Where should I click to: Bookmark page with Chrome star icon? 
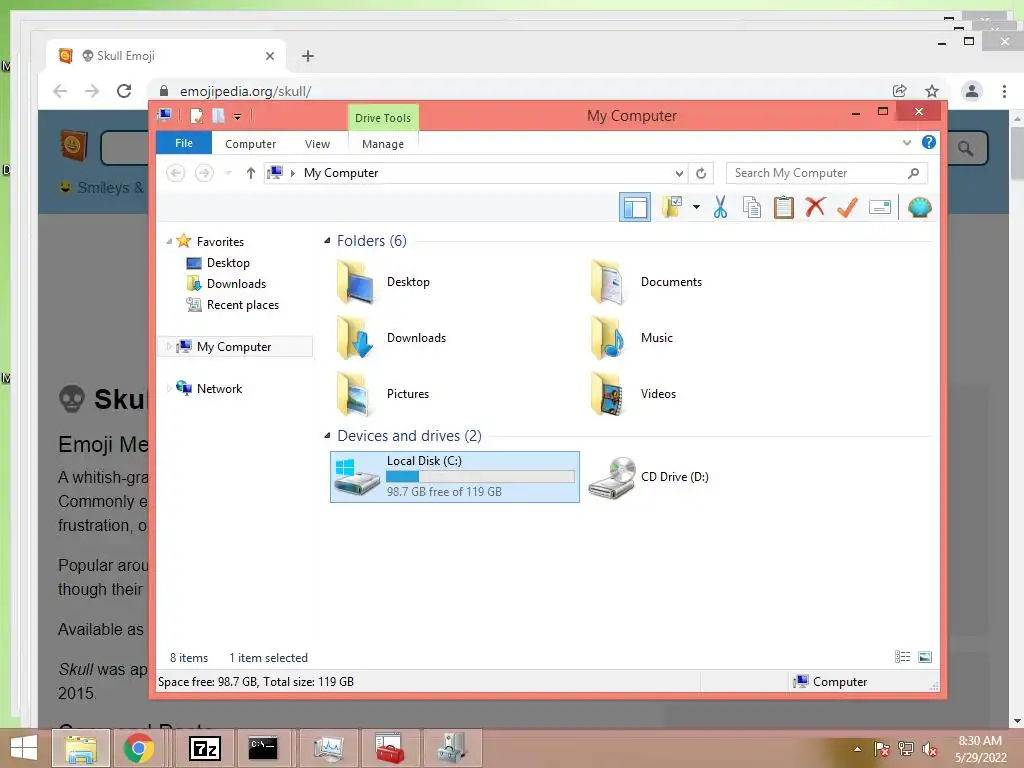coord(932,91)
